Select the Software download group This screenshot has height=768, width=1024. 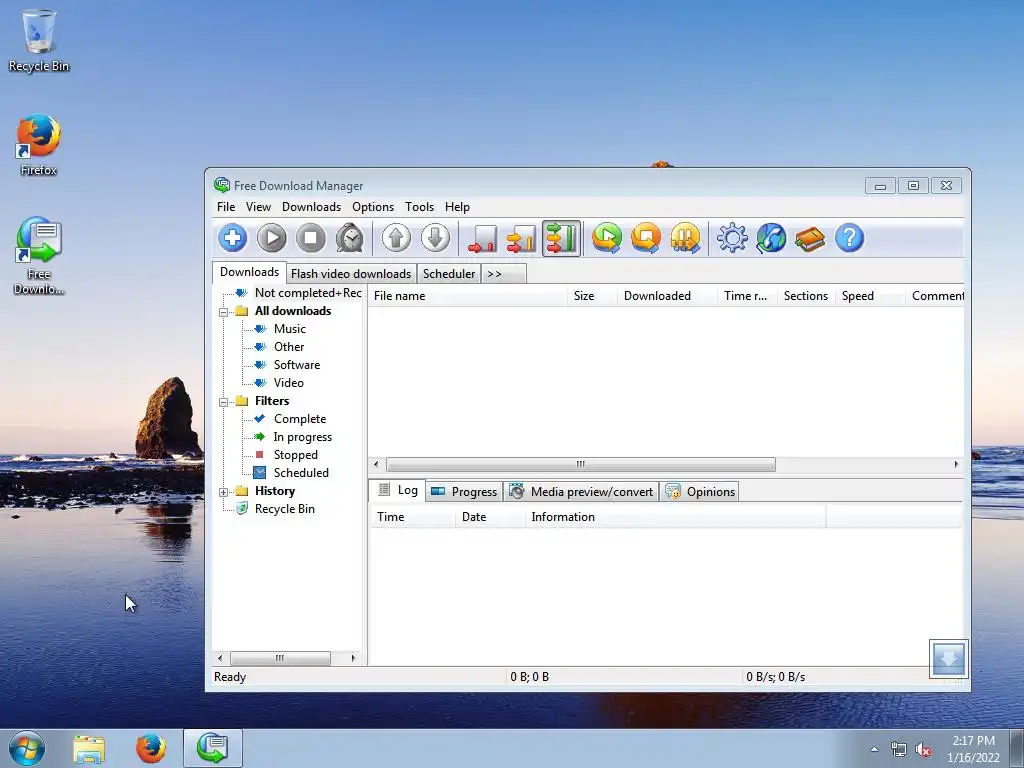click(296, 365)
